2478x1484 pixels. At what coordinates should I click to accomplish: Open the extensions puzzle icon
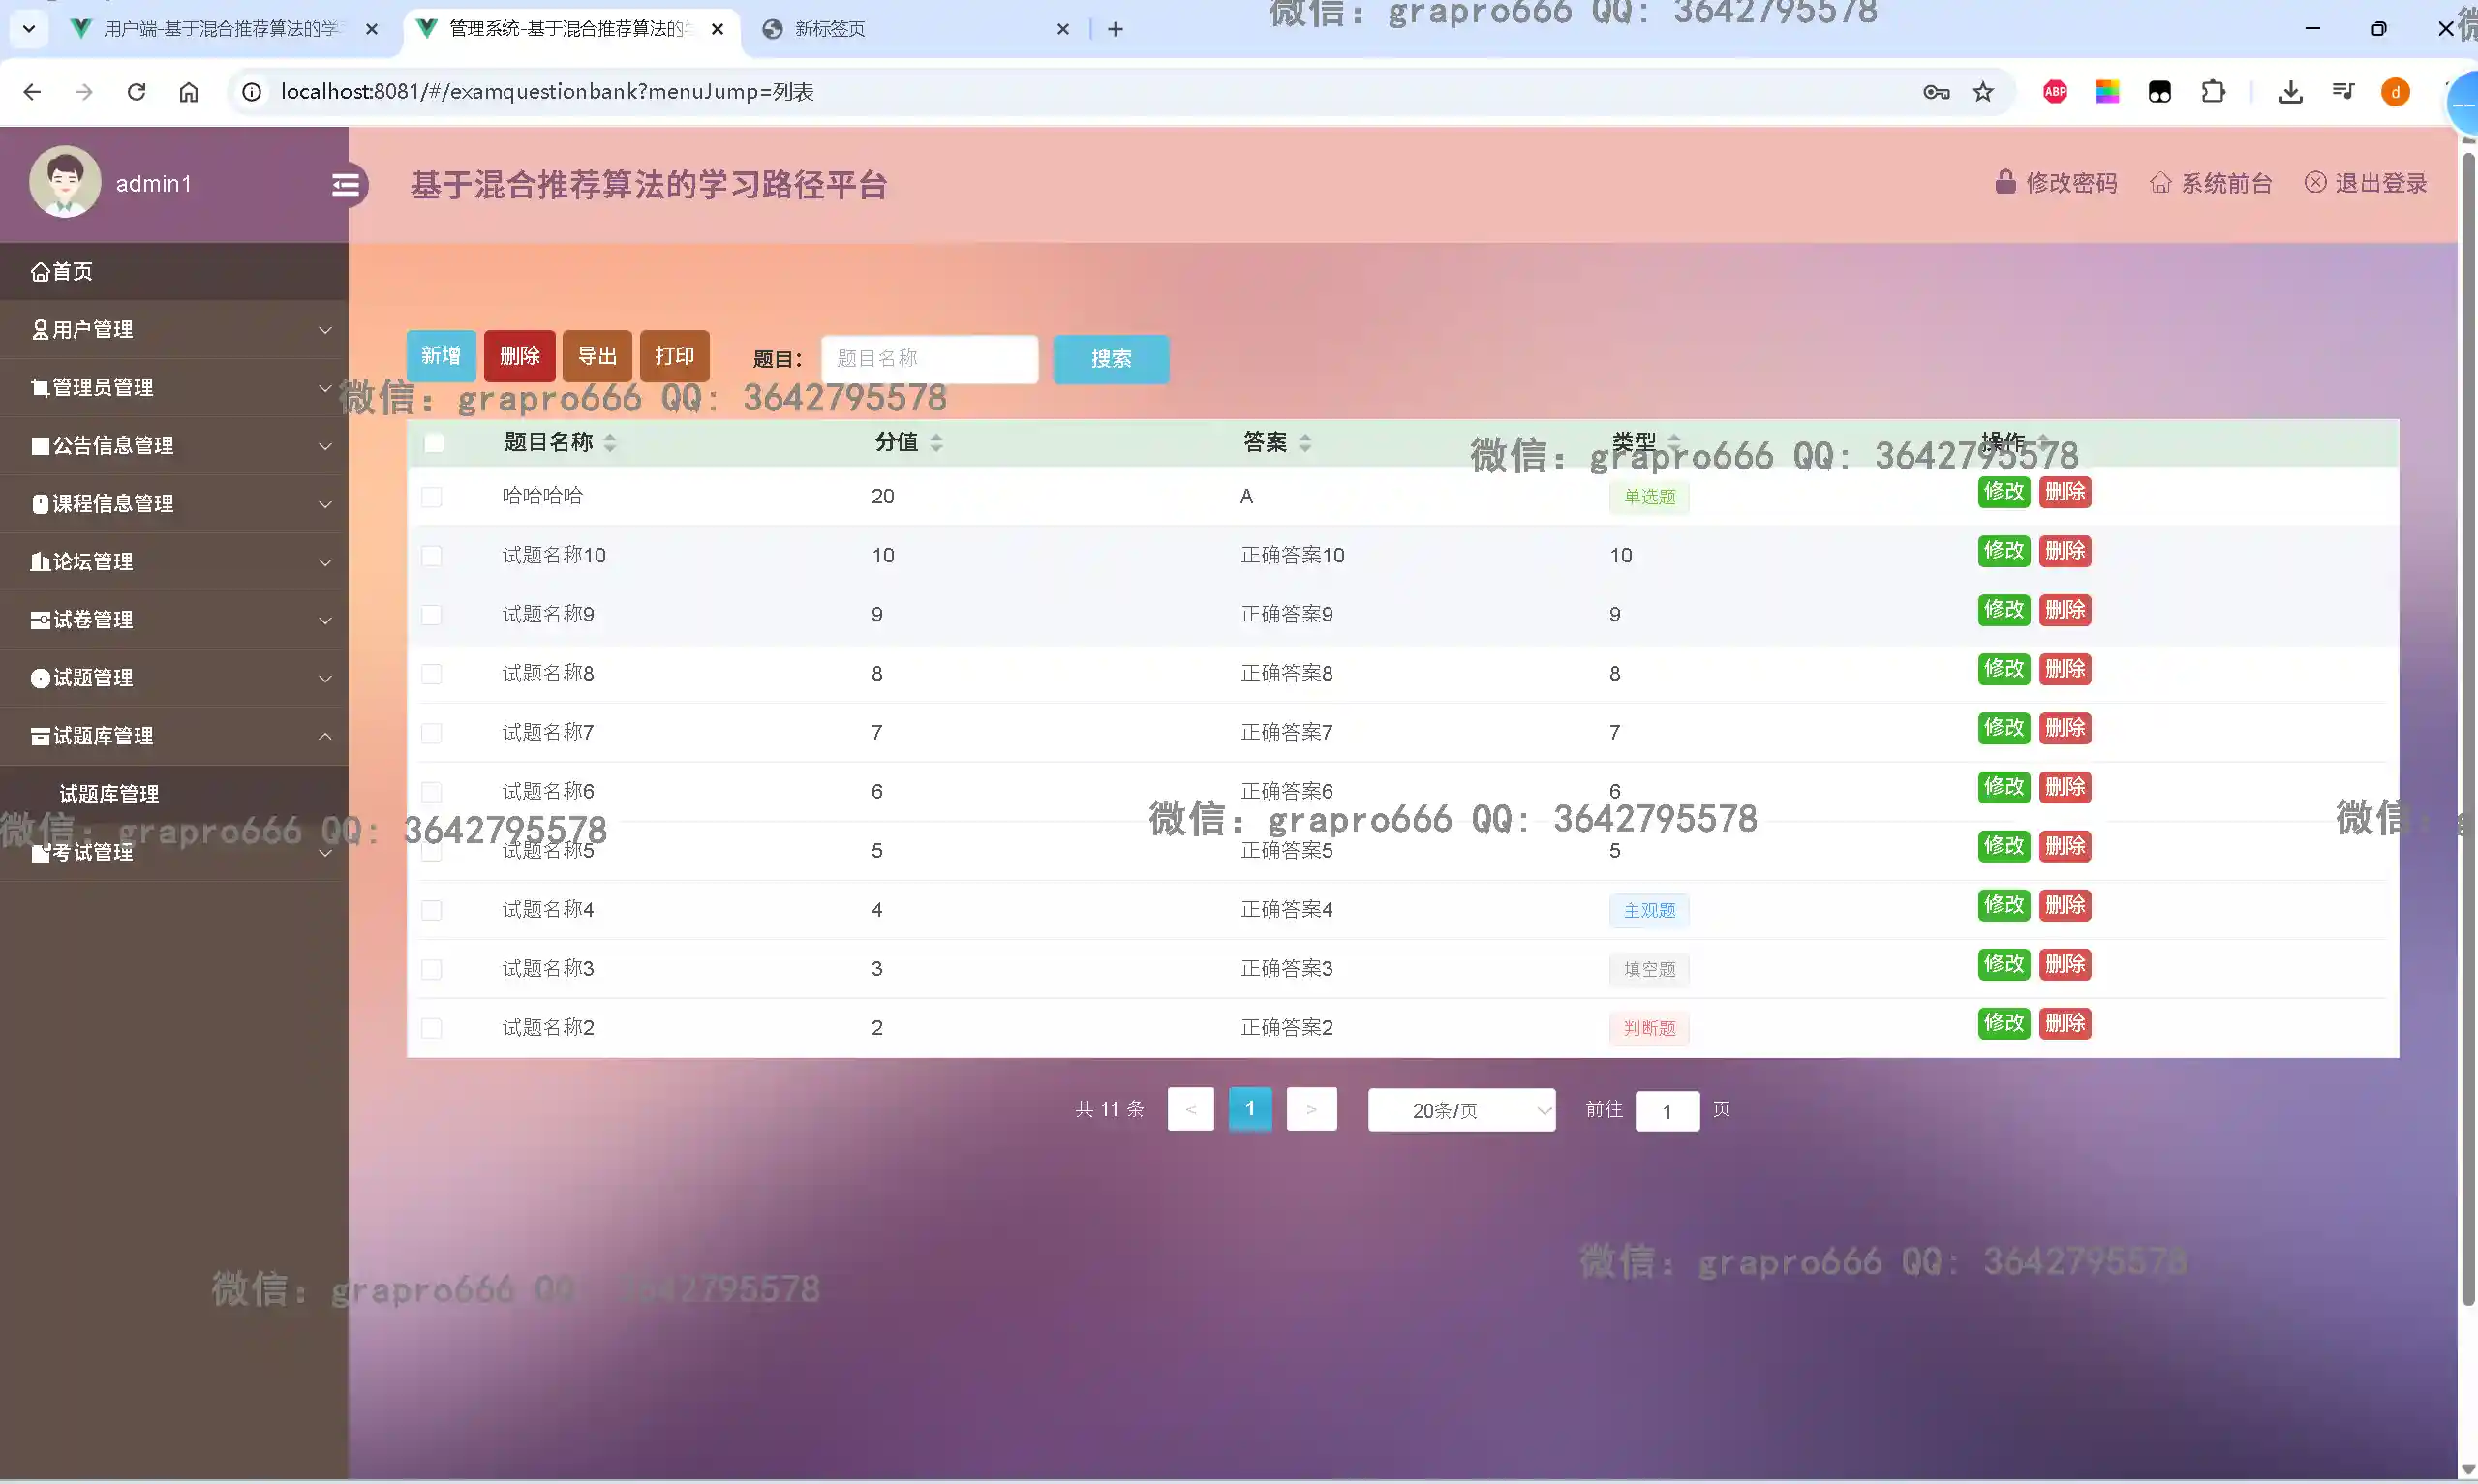tap(2212, 92)
